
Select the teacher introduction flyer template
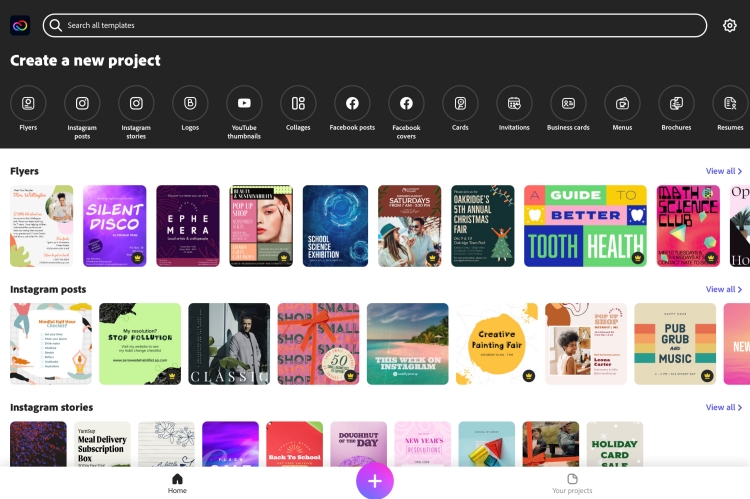pos(42,226)
